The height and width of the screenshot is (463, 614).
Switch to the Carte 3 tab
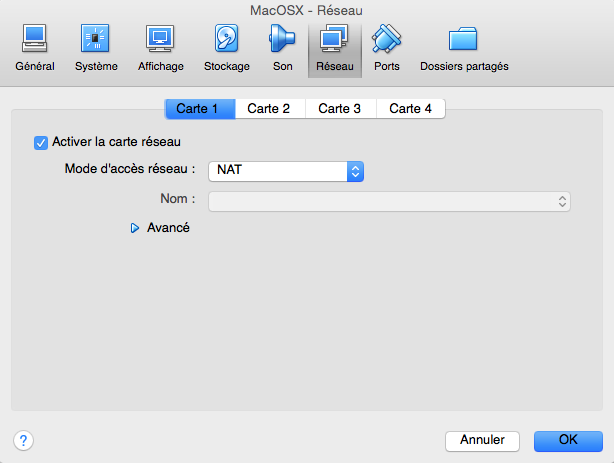point(340,109)
